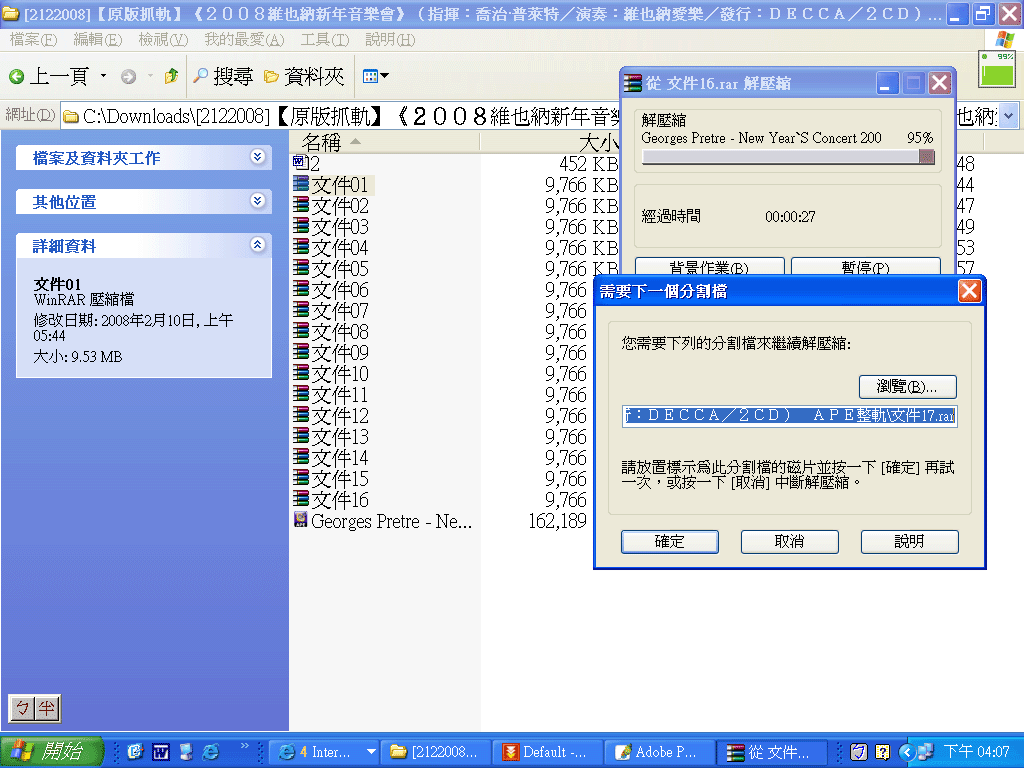This screenshot has height=768, width=1024.
Task: Switch to Default taskbar window button
Action: (x=549, y=752)
